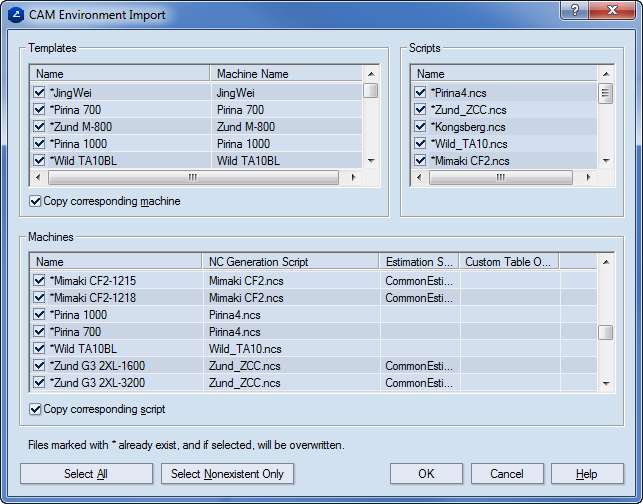The height and width of the screenshot is (504, 643).
Task: Click the Machines vertical scrollbar thumb
Action: [x=606, y=333]
